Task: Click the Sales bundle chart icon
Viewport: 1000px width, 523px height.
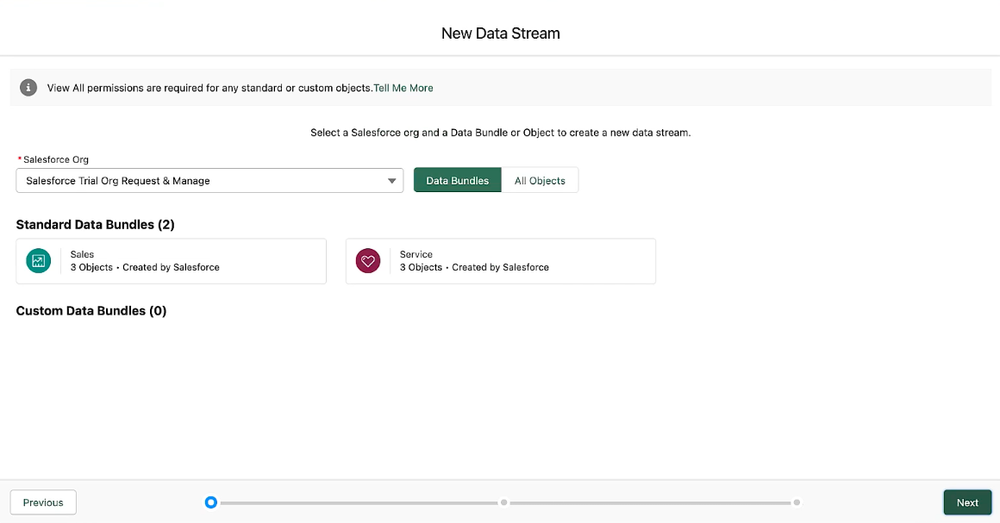Action: click(x=38, y=261)
